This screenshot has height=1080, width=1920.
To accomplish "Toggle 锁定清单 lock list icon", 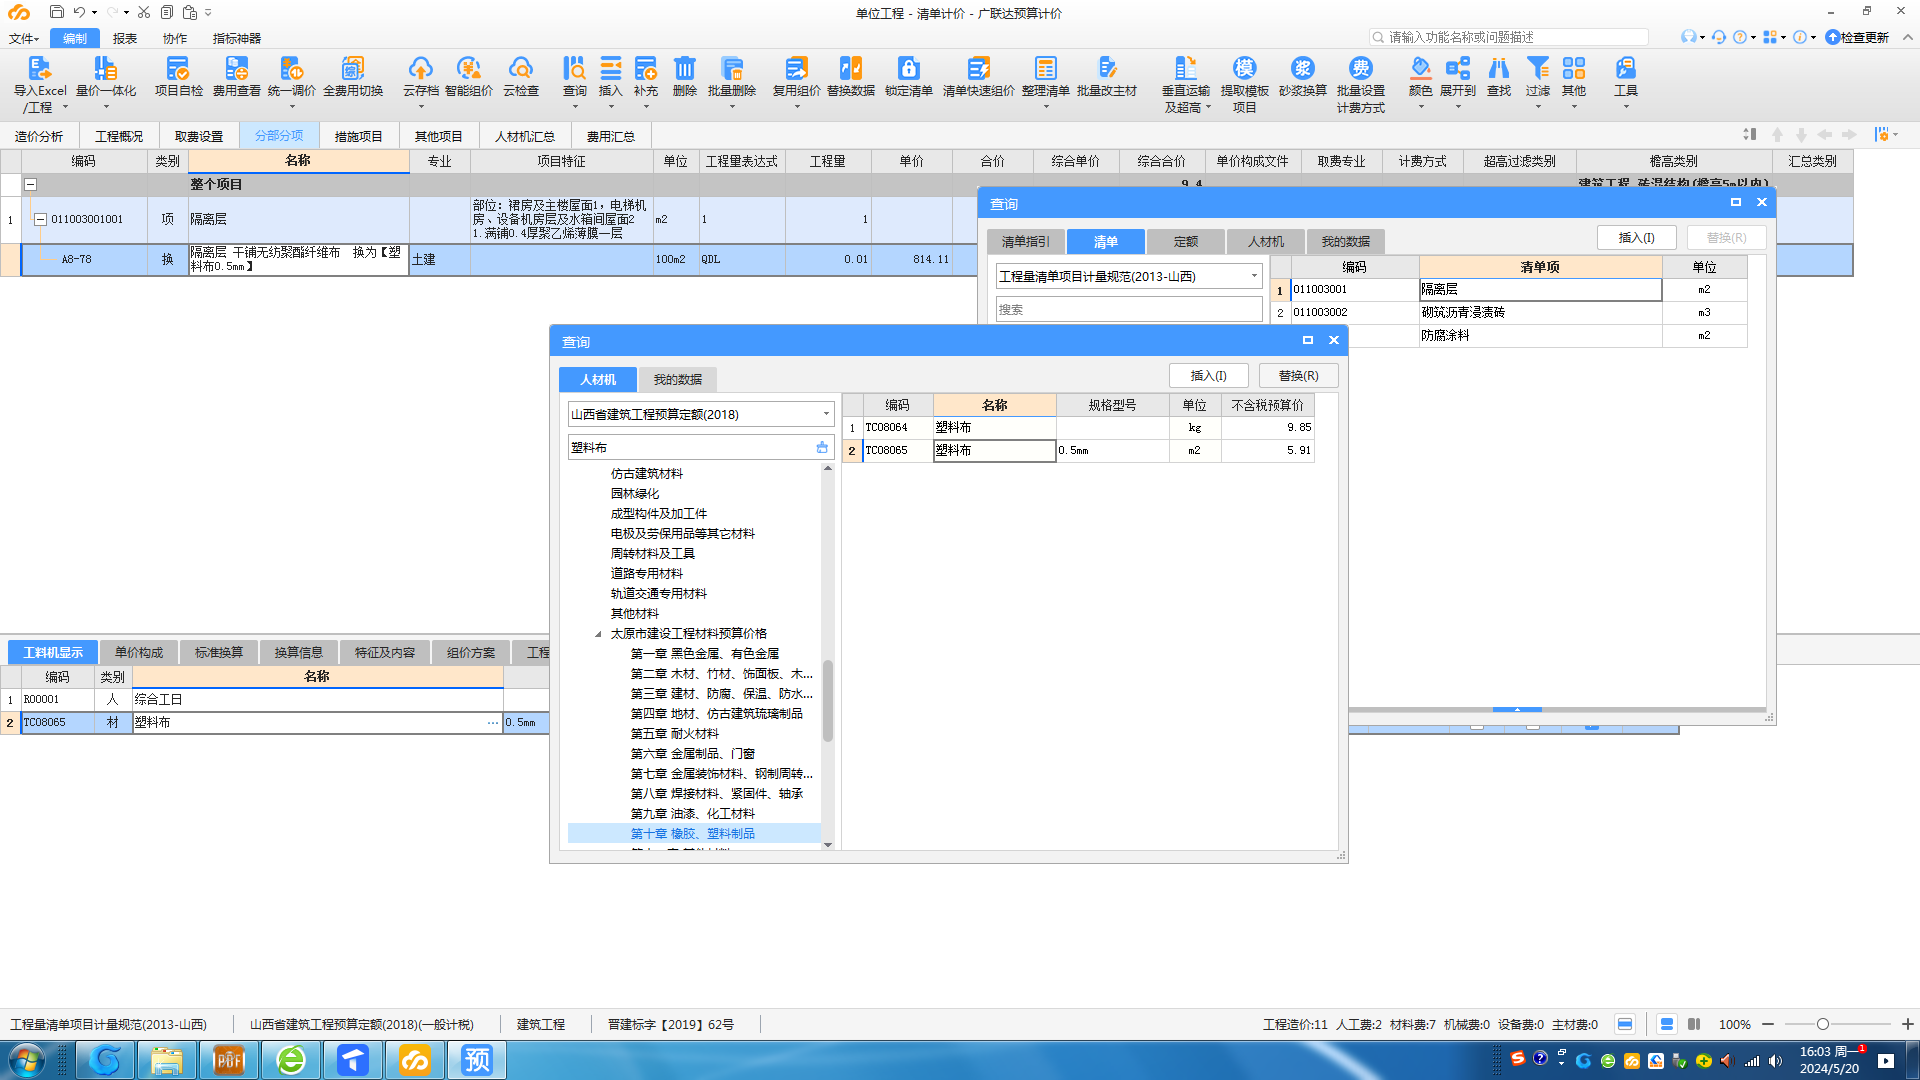I will click(x=908, y=78).
